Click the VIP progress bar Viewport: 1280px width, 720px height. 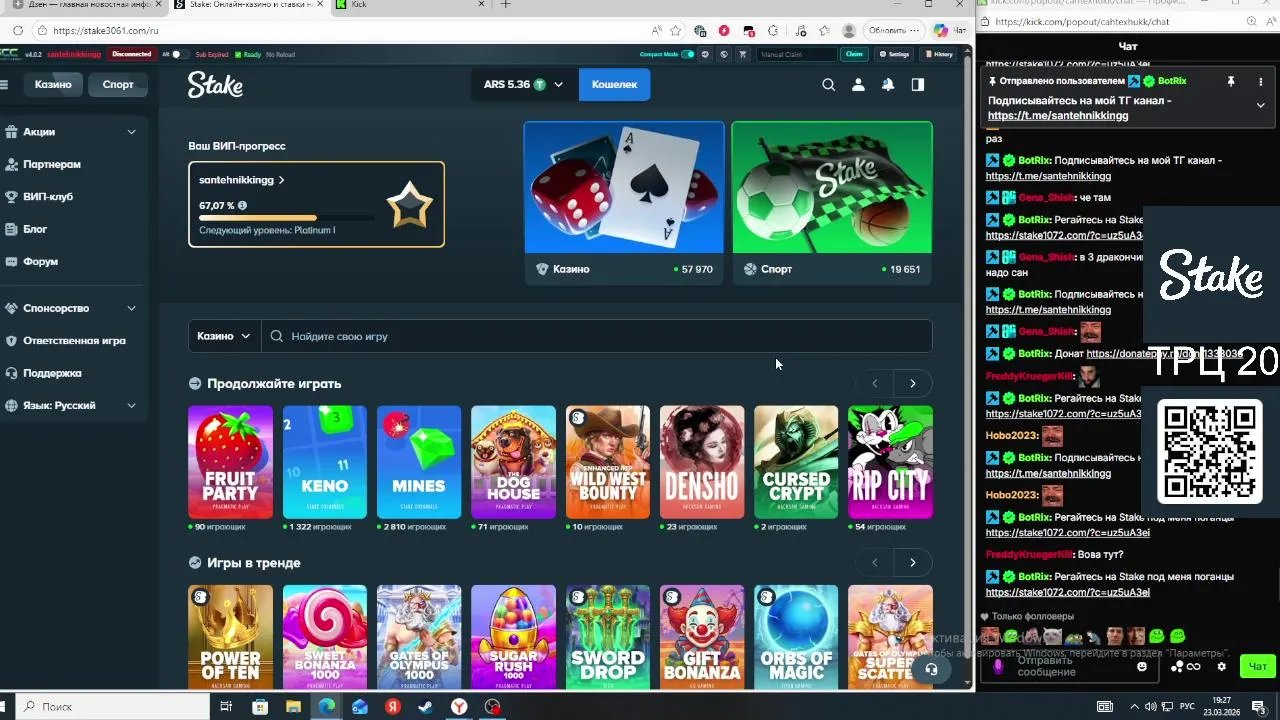point(286,218)
